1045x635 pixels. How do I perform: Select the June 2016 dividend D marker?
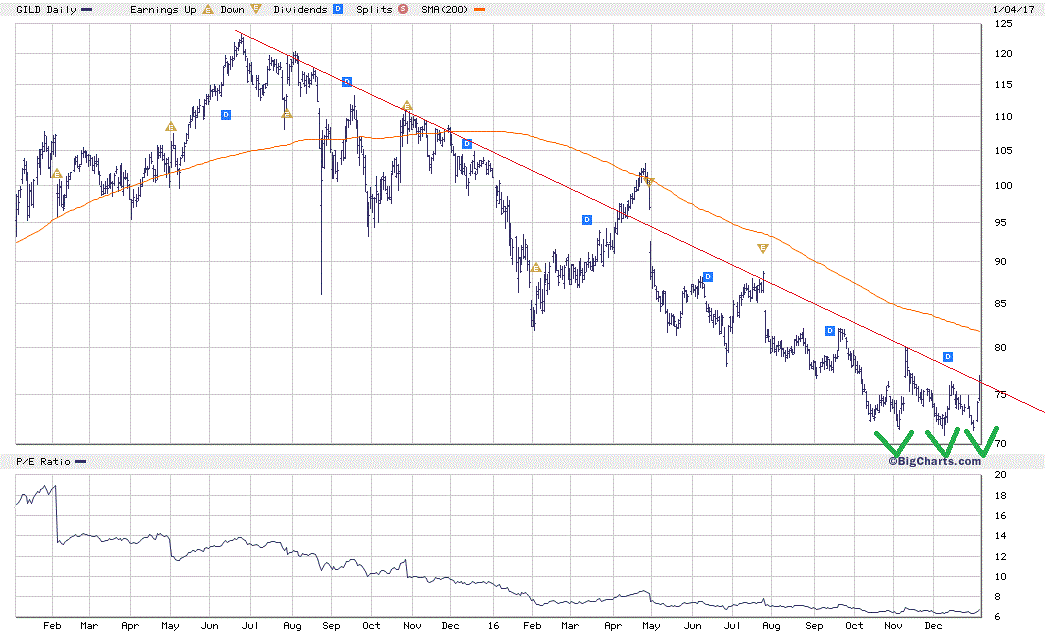[708, 277]
